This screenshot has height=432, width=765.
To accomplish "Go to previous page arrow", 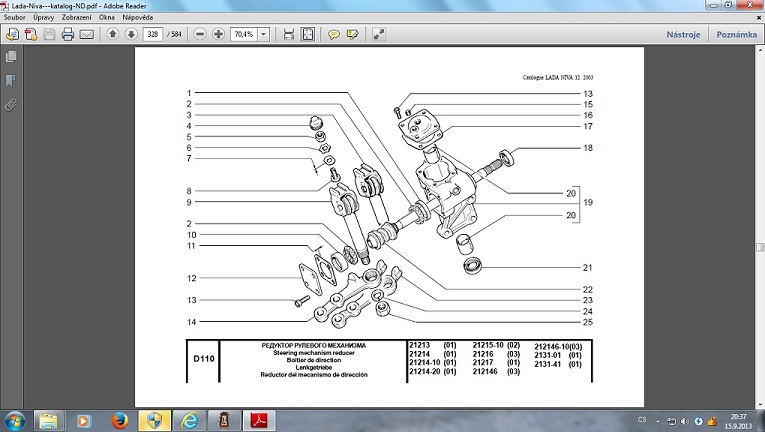I will pyautogui.click(x=113, y=34).
